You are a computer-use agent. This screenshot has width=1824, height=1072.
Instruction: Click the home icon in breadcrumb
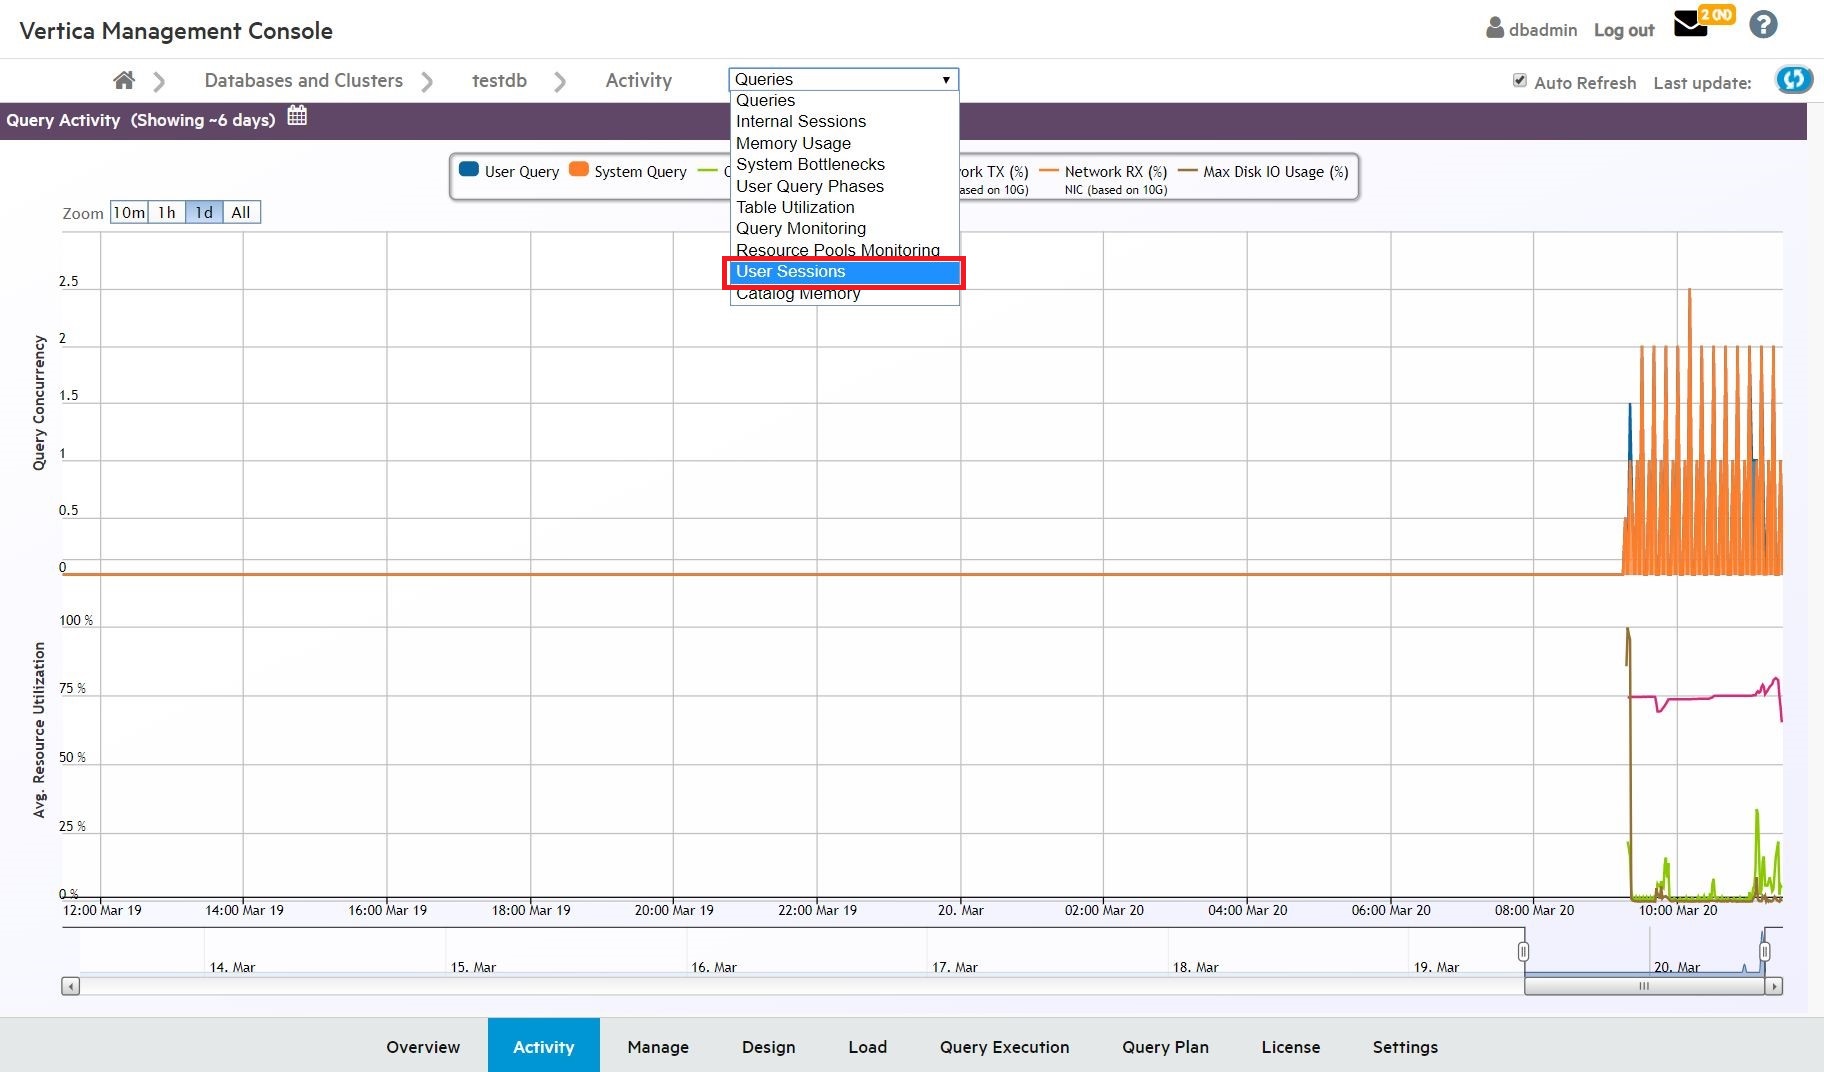124,80
